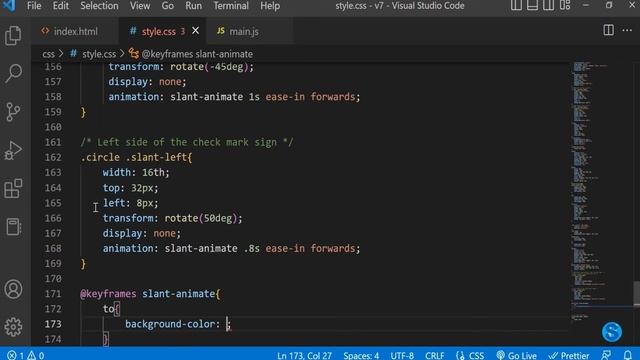Image resolution: width=640 pixels, height=360 pixels.
Task: Click the css folder in the breadcrumb
Action: pyautogui.click(x=48, y=54)
